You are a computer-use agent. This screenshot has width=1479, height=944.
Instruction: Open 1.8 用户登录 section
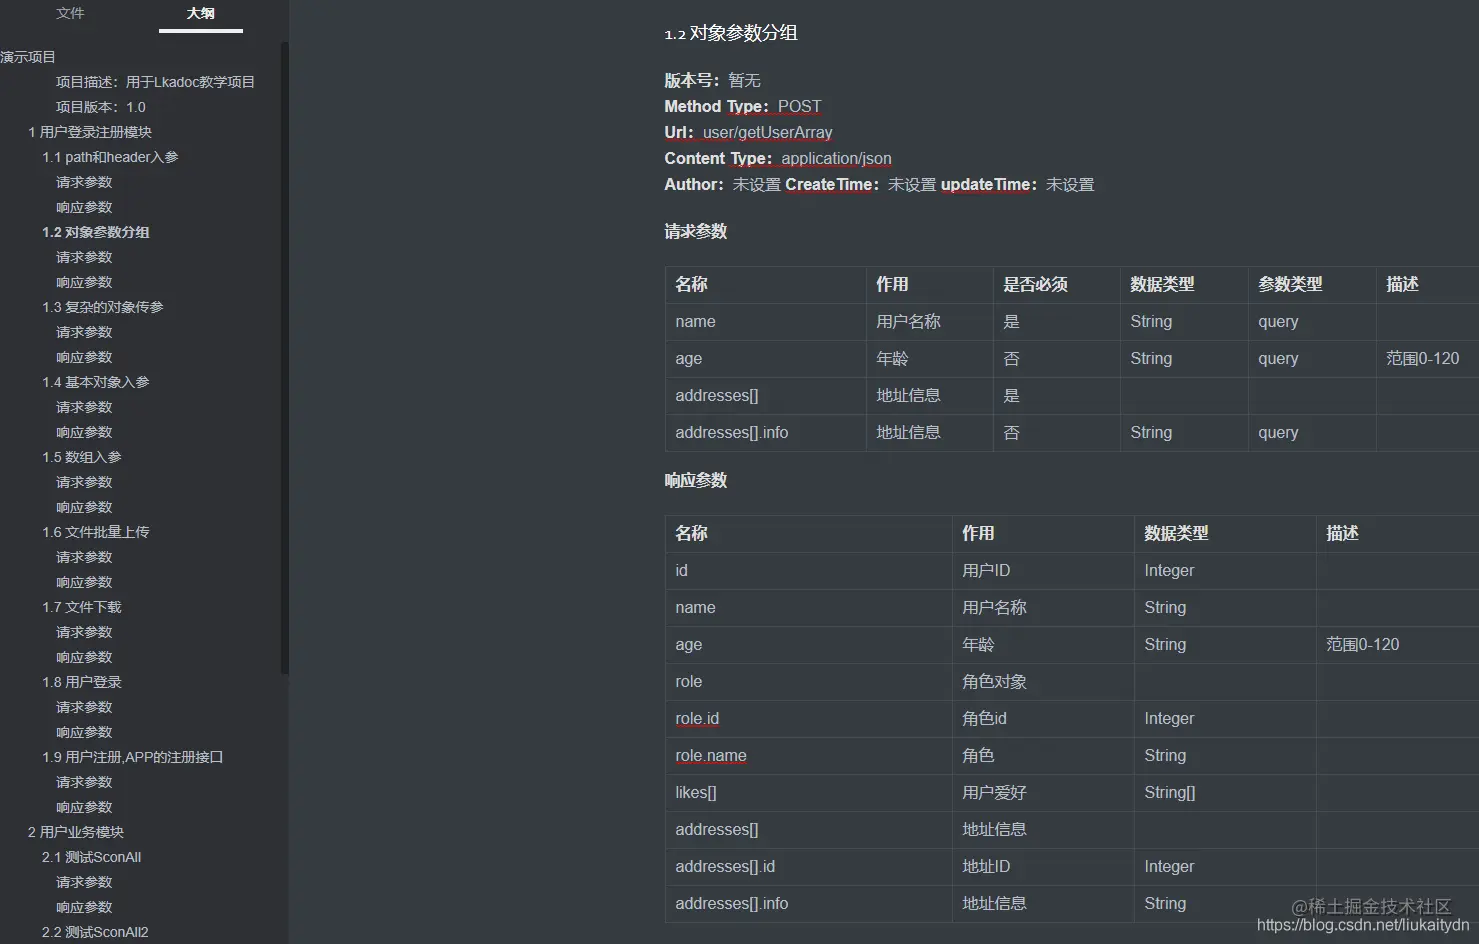coord(81,682)
